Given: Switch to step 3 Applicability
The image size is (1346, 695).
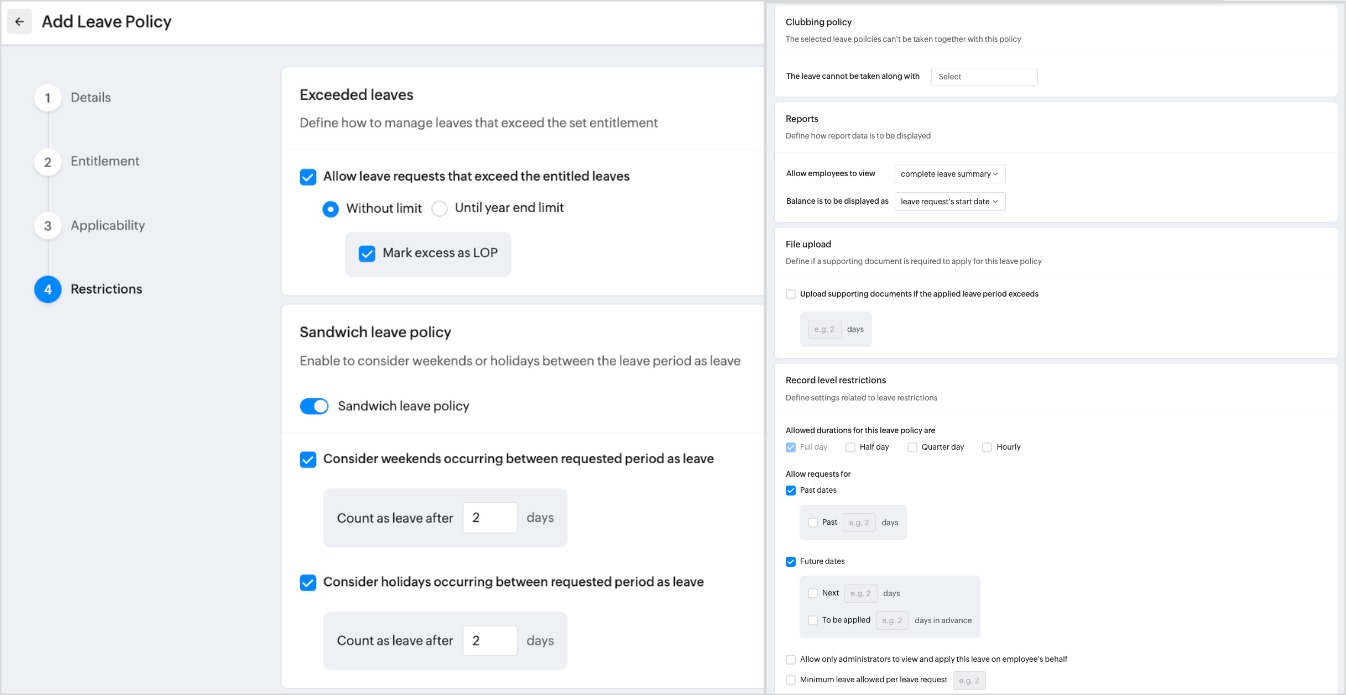Looking at the screenshot, I should pos(48,226).
